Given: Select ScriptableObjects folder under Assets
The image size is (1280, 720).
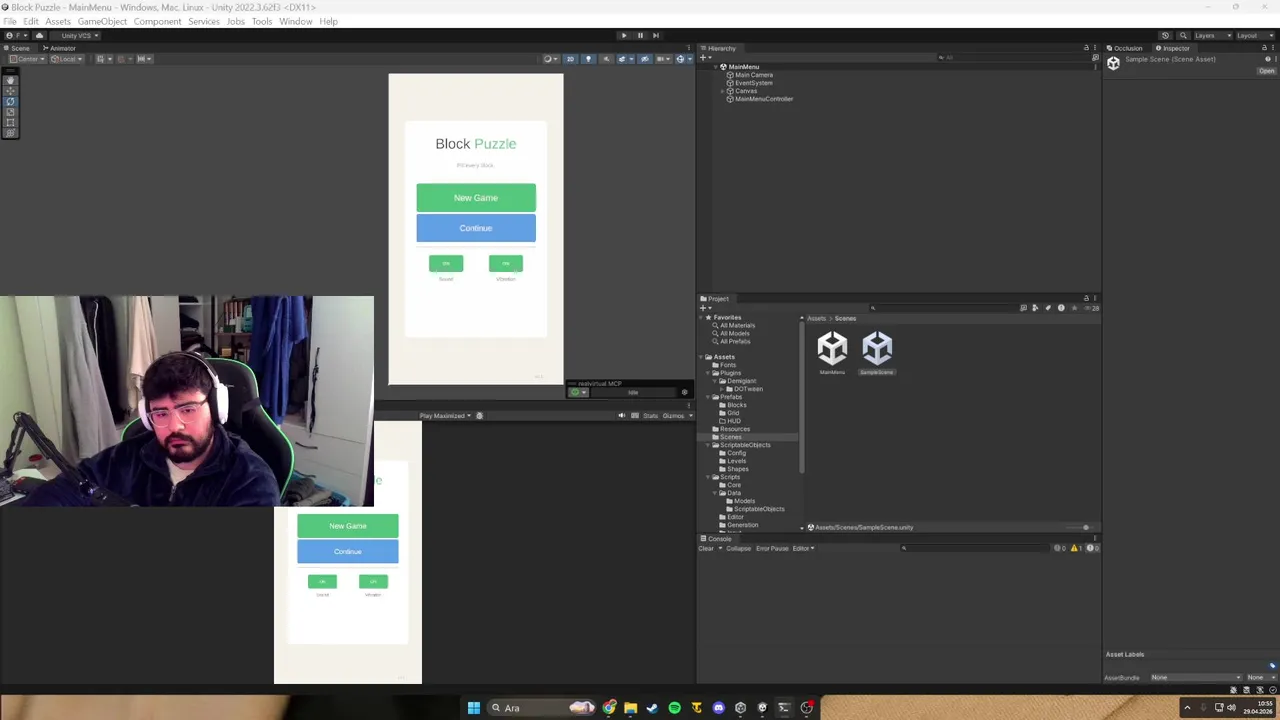Looking at the screenshot, I should point(745,445).
